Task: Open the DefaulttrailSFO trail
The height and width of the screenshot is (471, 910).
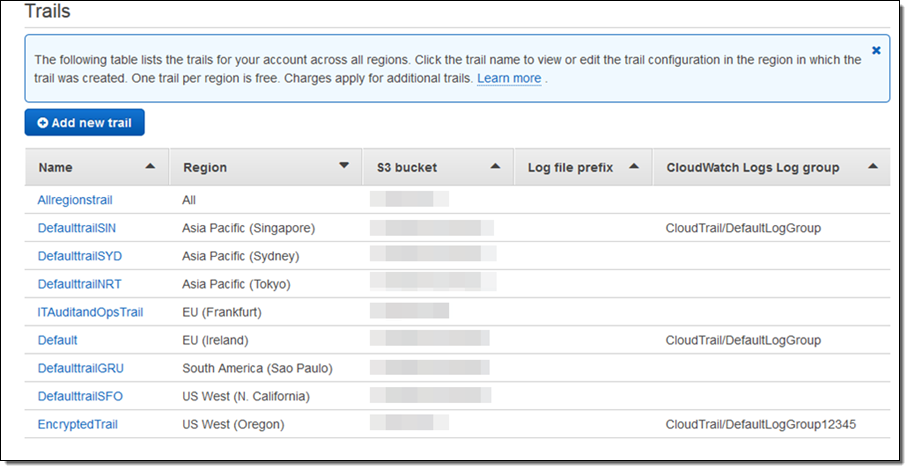Action: (78, 396)
